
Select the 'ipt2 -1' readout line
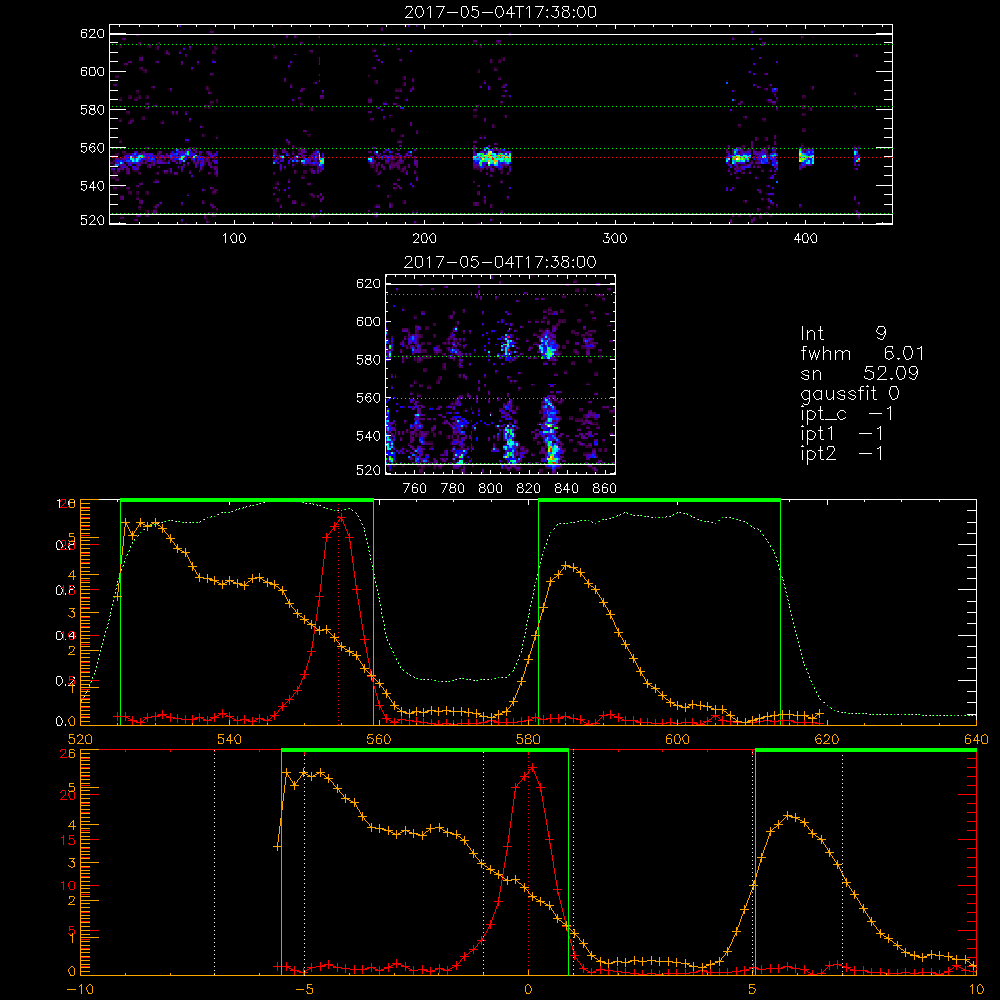pyautogui.click(x=842, y=453)
